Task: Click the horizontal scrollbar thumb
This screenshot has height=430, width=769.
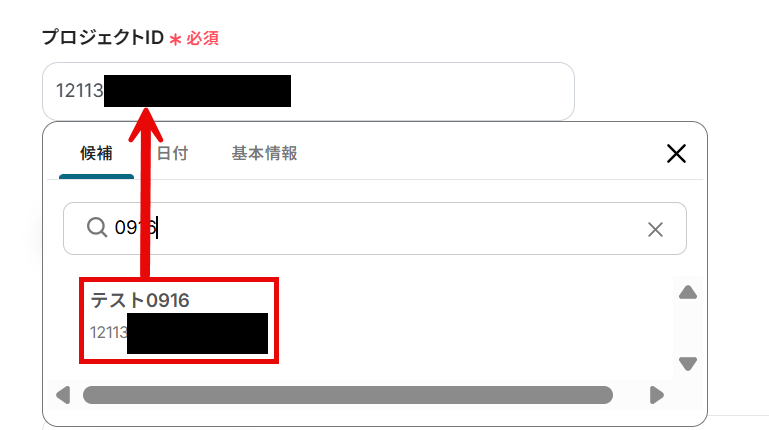Action: coord(348,395)
